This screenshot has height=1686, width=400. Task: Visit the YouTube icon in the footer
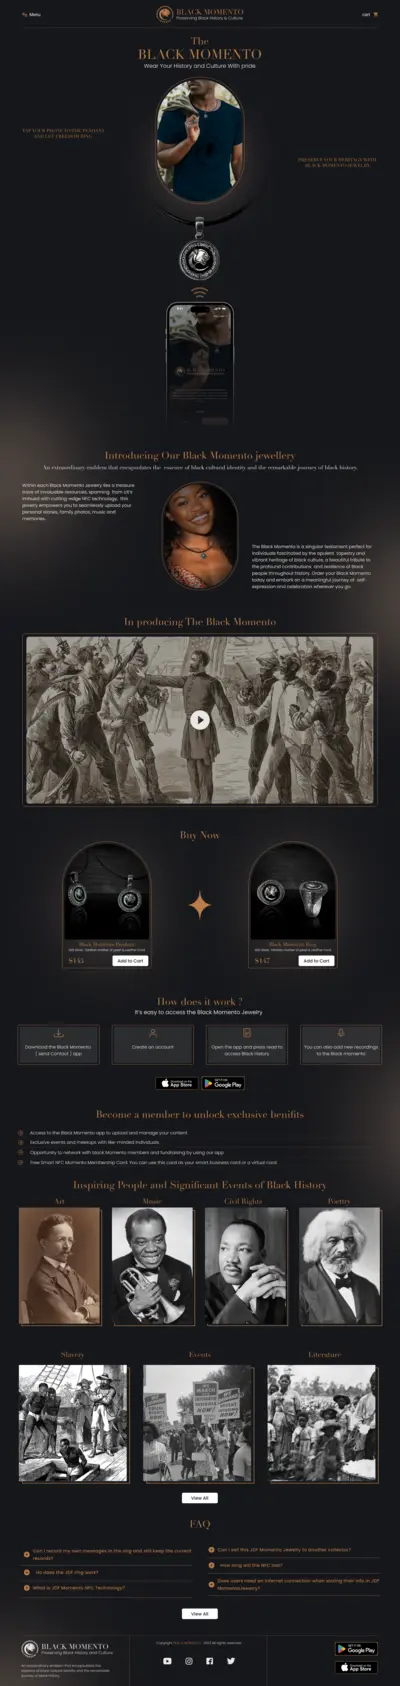click(x=168, y=1661)
